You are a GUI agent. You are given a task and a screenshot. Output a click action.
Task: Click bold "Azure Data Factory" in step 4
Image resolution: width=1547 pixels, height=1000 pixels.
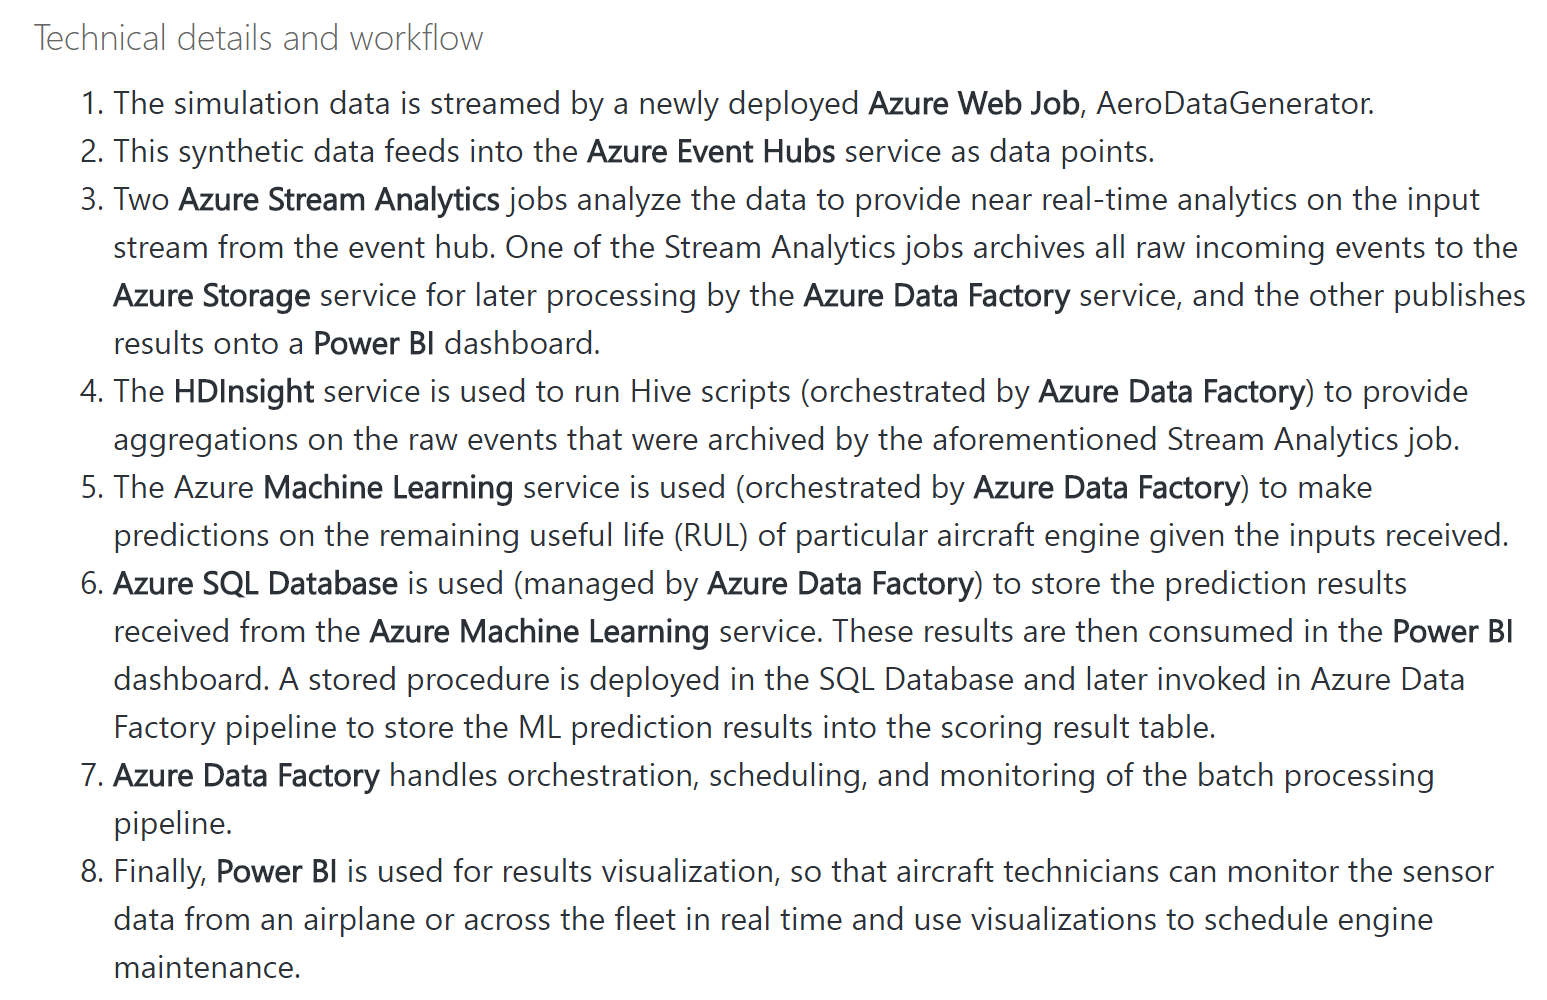click(1172, 391)
